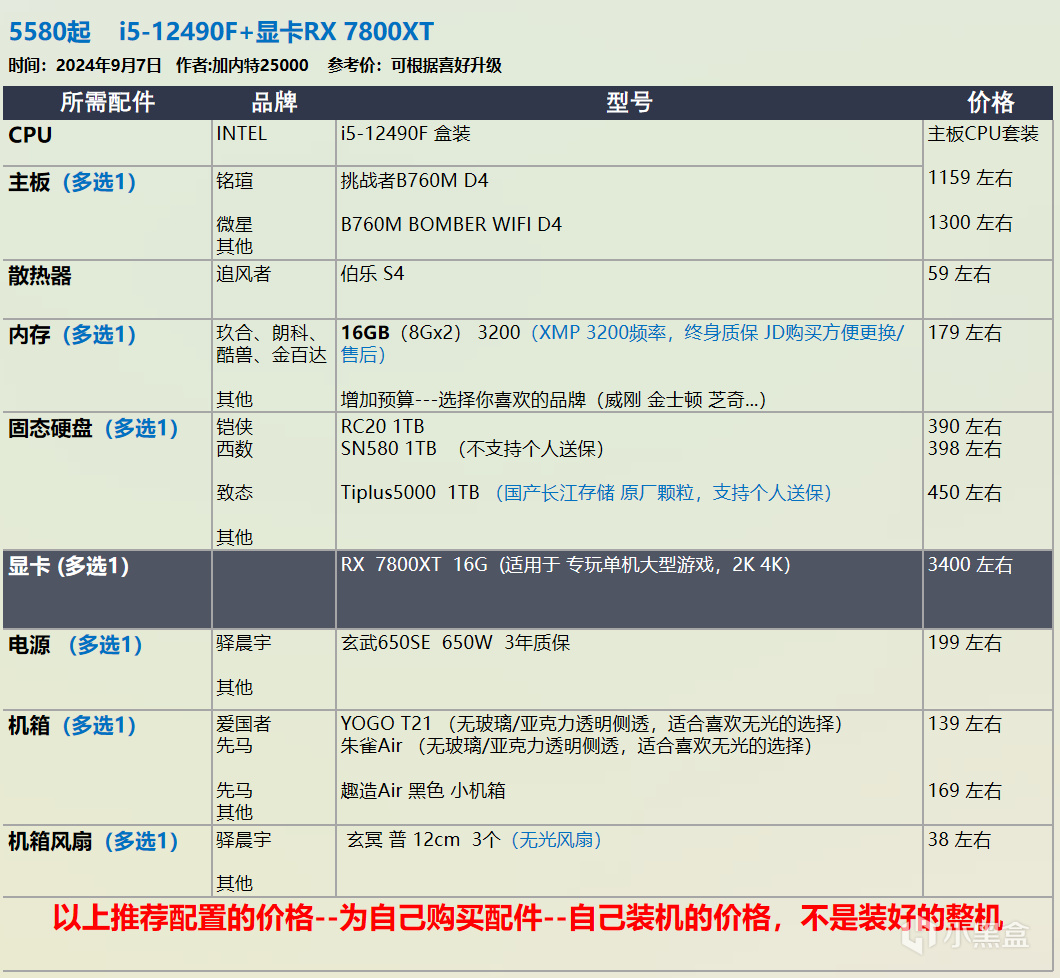This screenshot has width=1060, height=978.
Task: Click the '169 左右' case price
Action: (x=965, y=790)
